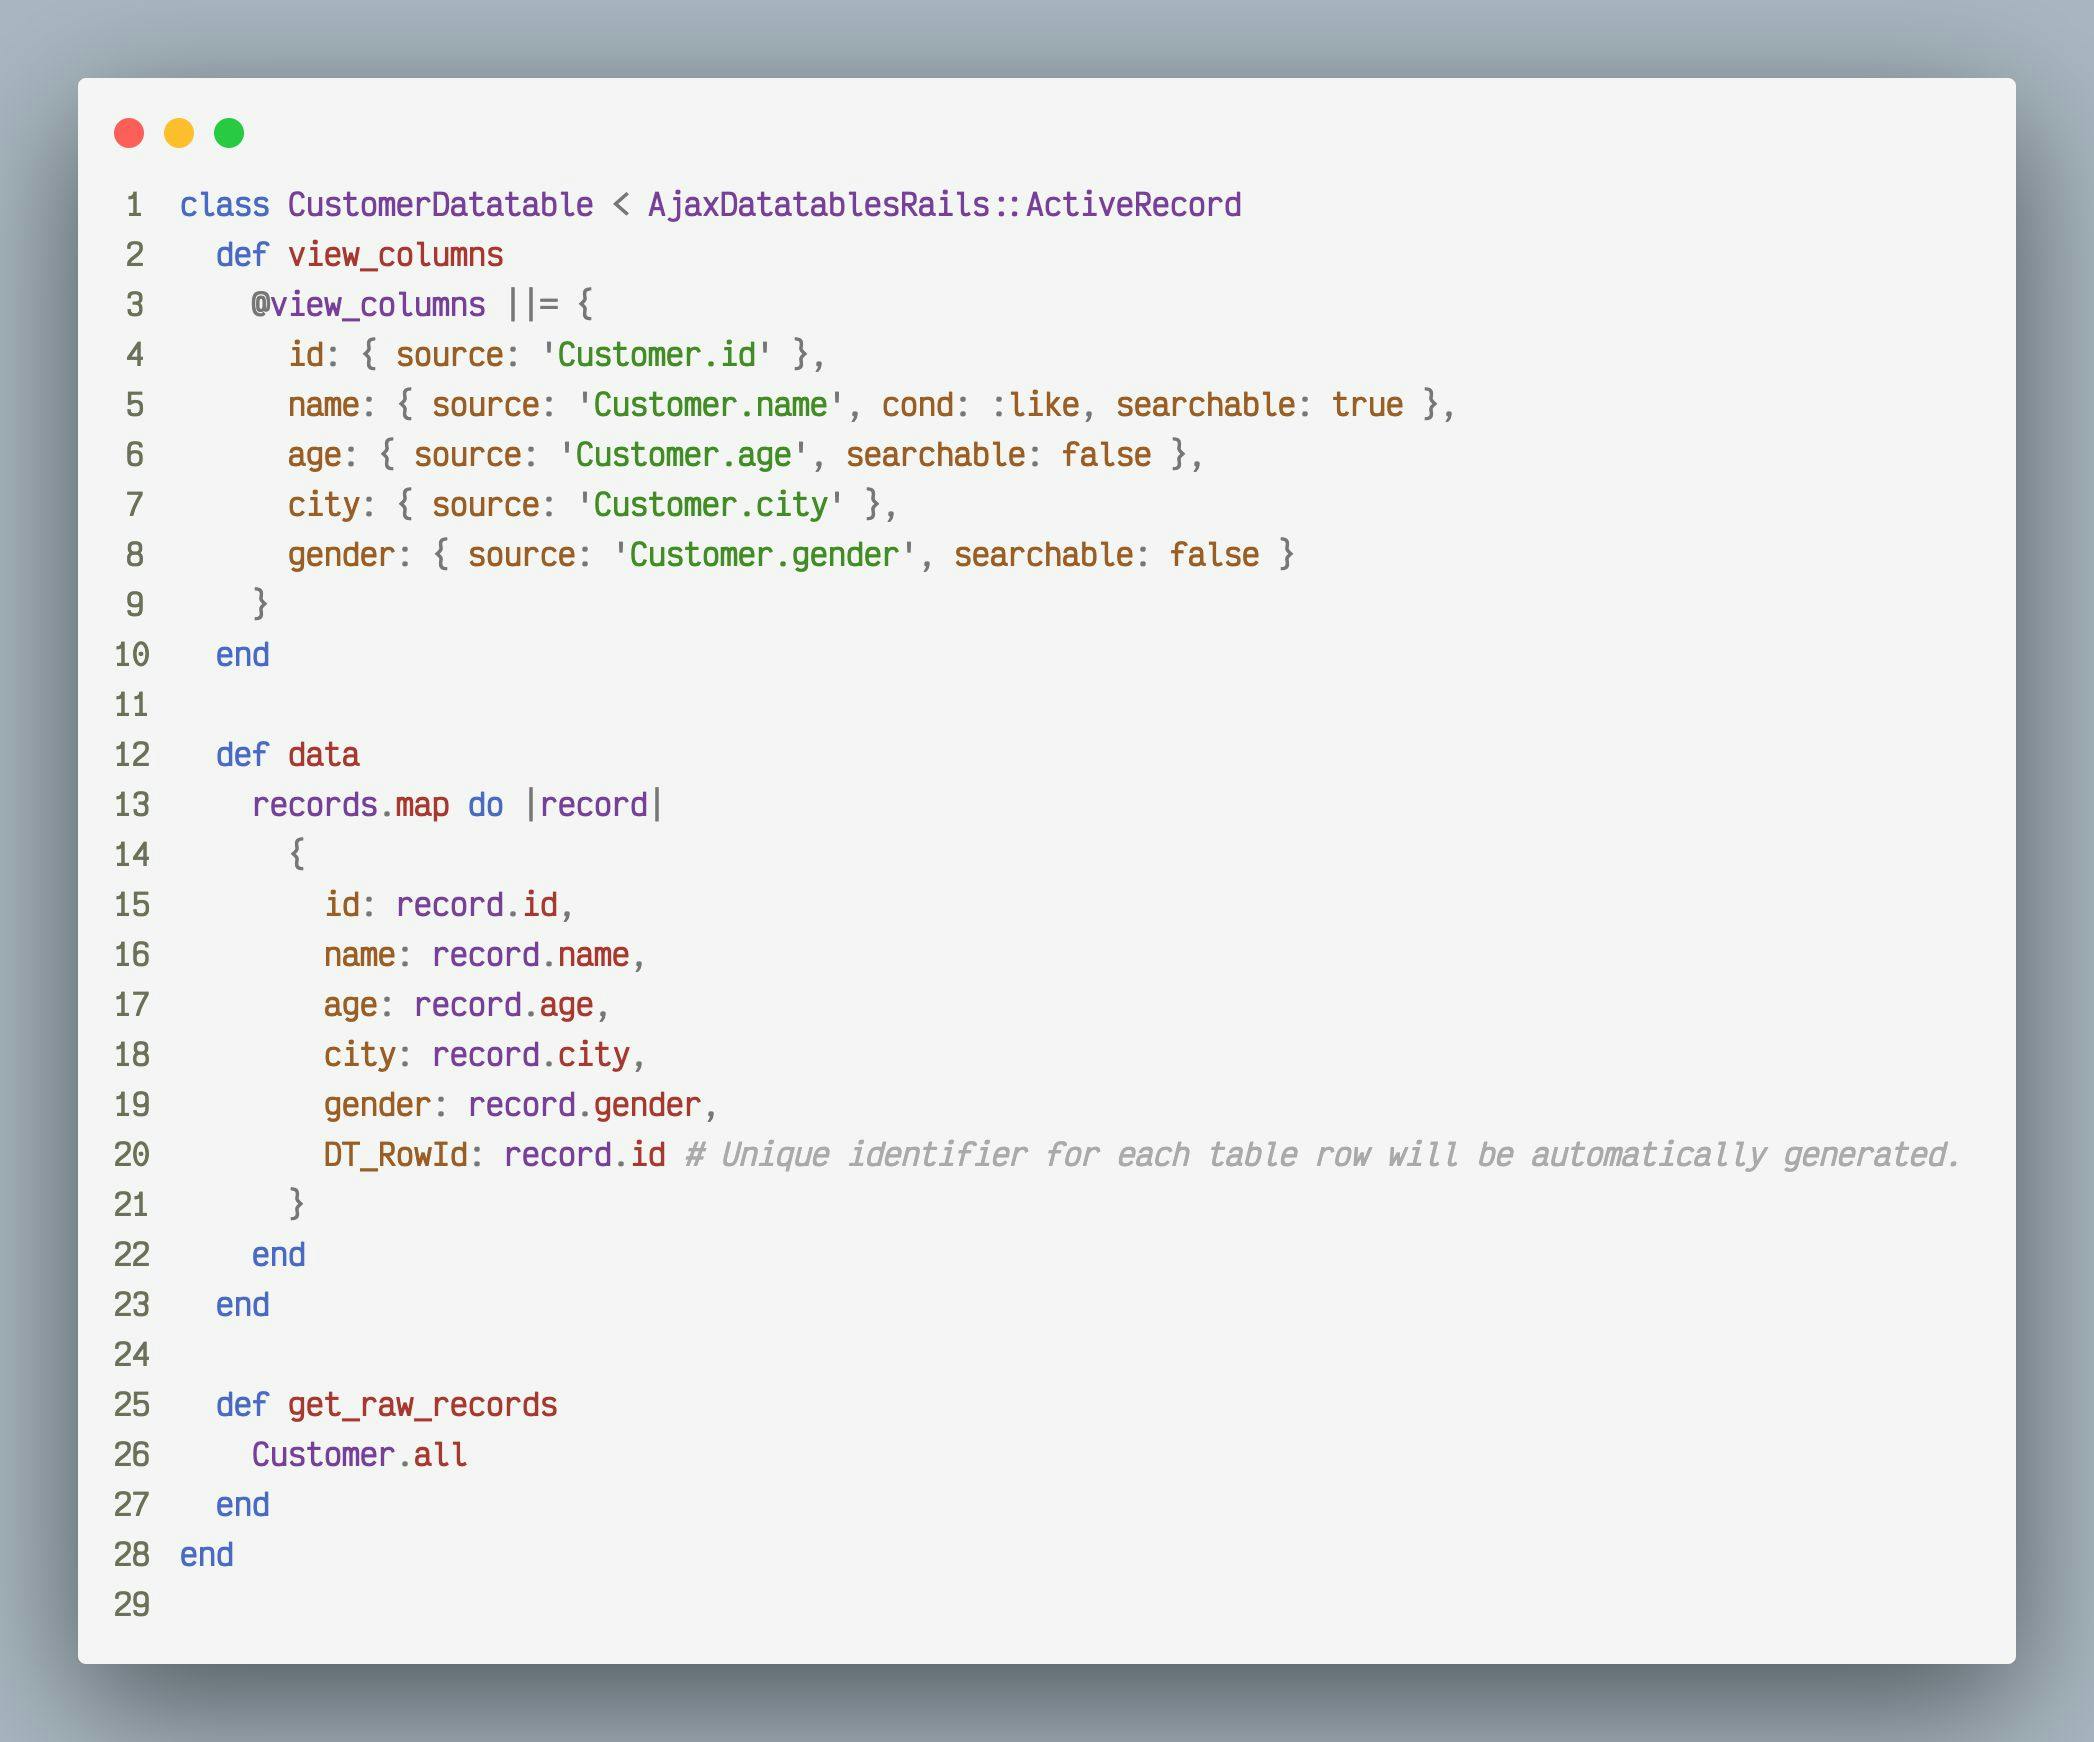Click the green maximize window dot
2094x1742 pixels.
tap(229, 133)
